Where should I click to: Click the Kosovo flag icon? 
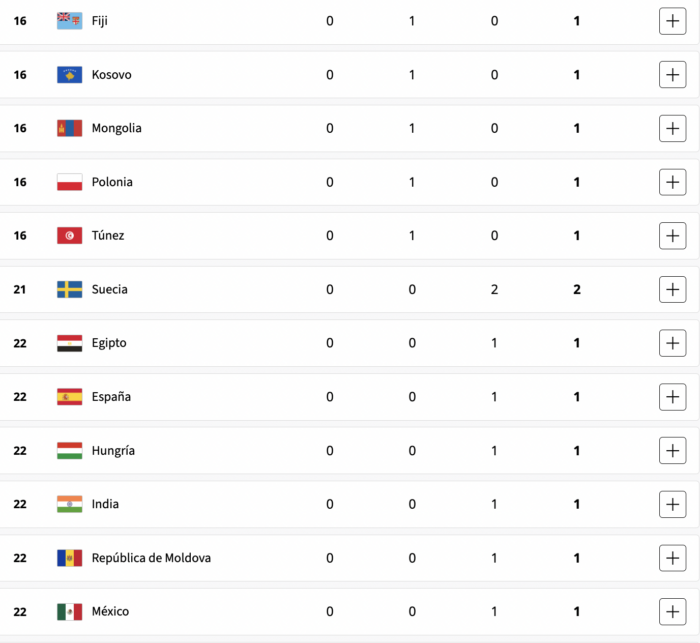[70, 75]
